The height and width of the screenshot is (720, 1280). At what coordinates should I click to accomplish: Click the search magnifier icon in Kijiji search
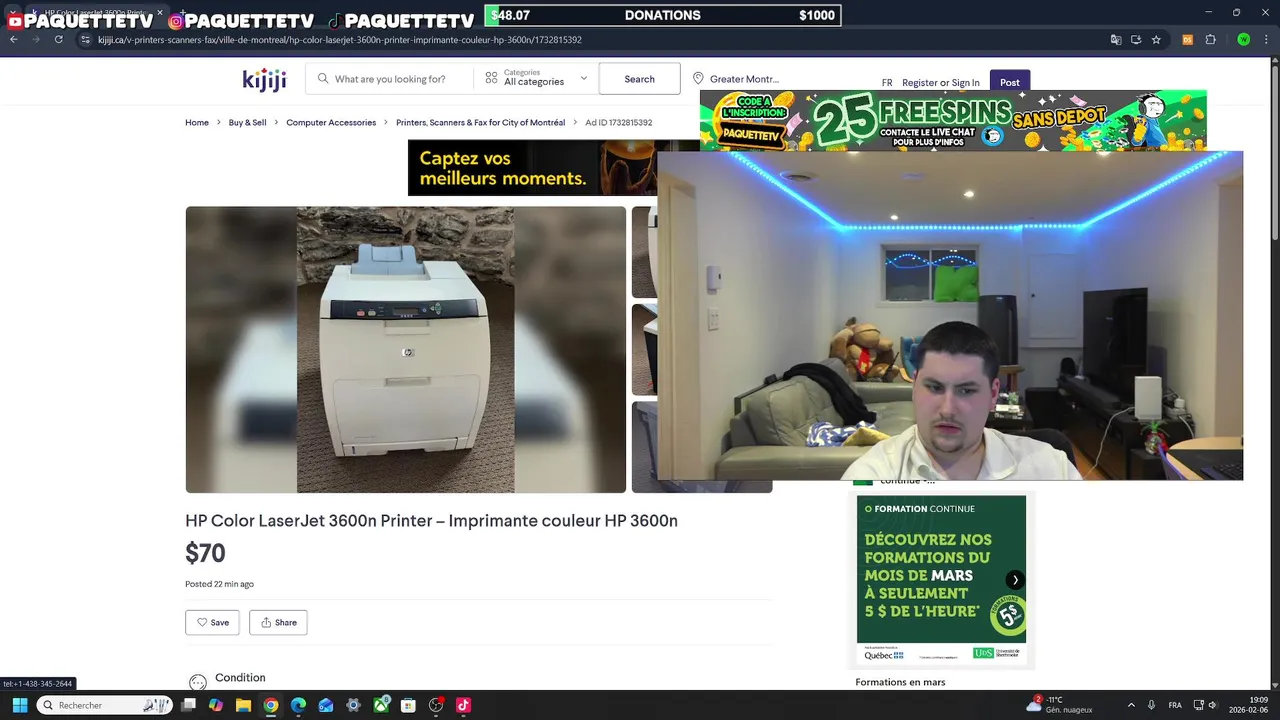323,79
